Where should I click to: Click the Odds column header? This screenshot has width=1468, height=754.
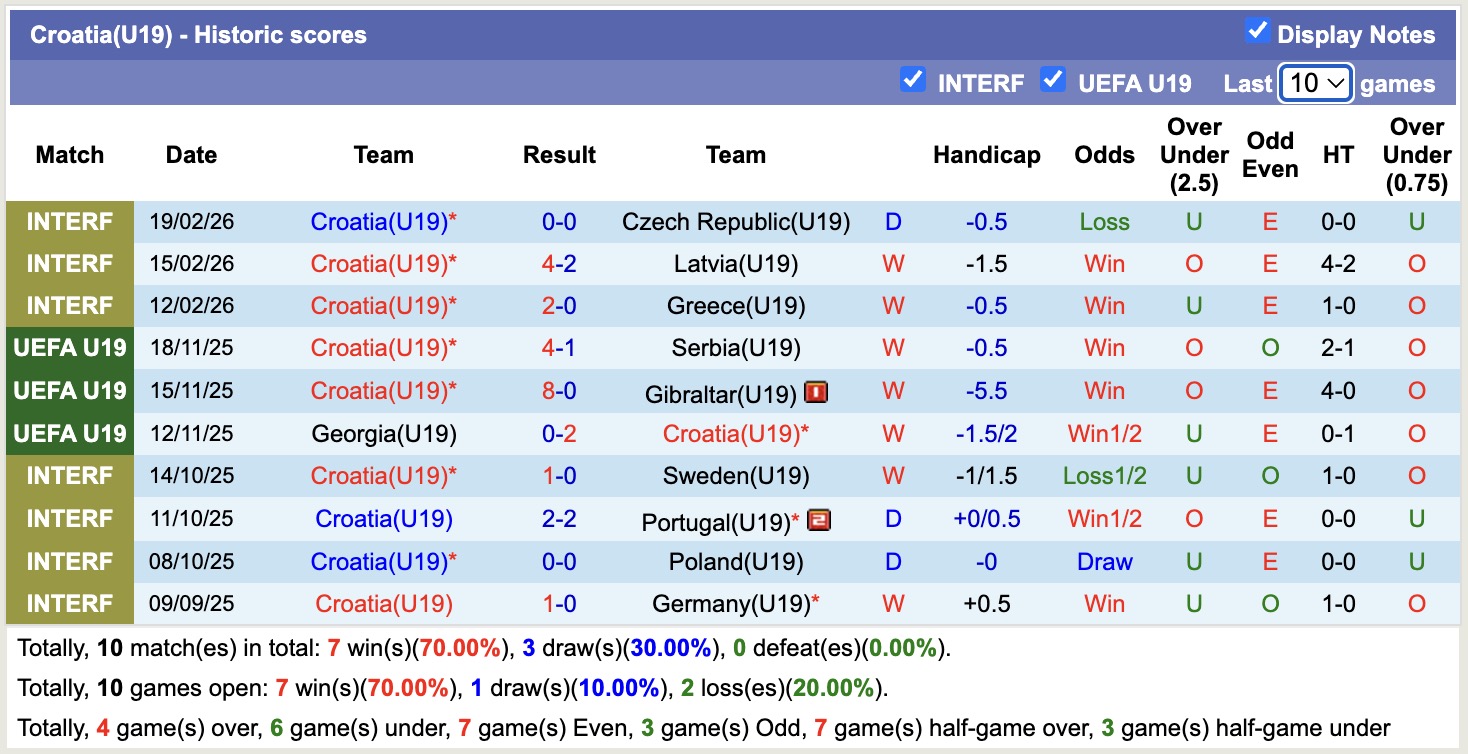pyautogui.click(x=1104, y=155)
